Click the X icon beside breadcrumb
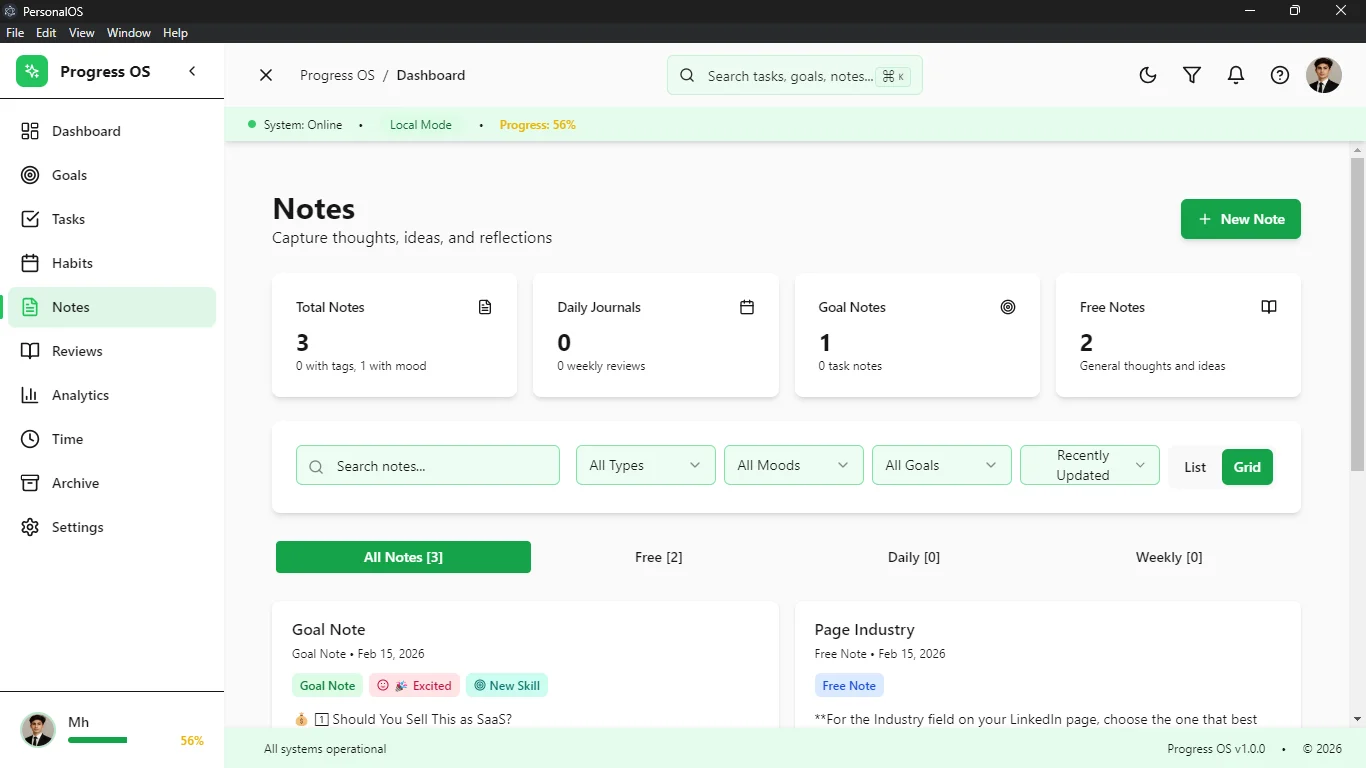Viewport: 1366px width, 768px height. point(266,75)
